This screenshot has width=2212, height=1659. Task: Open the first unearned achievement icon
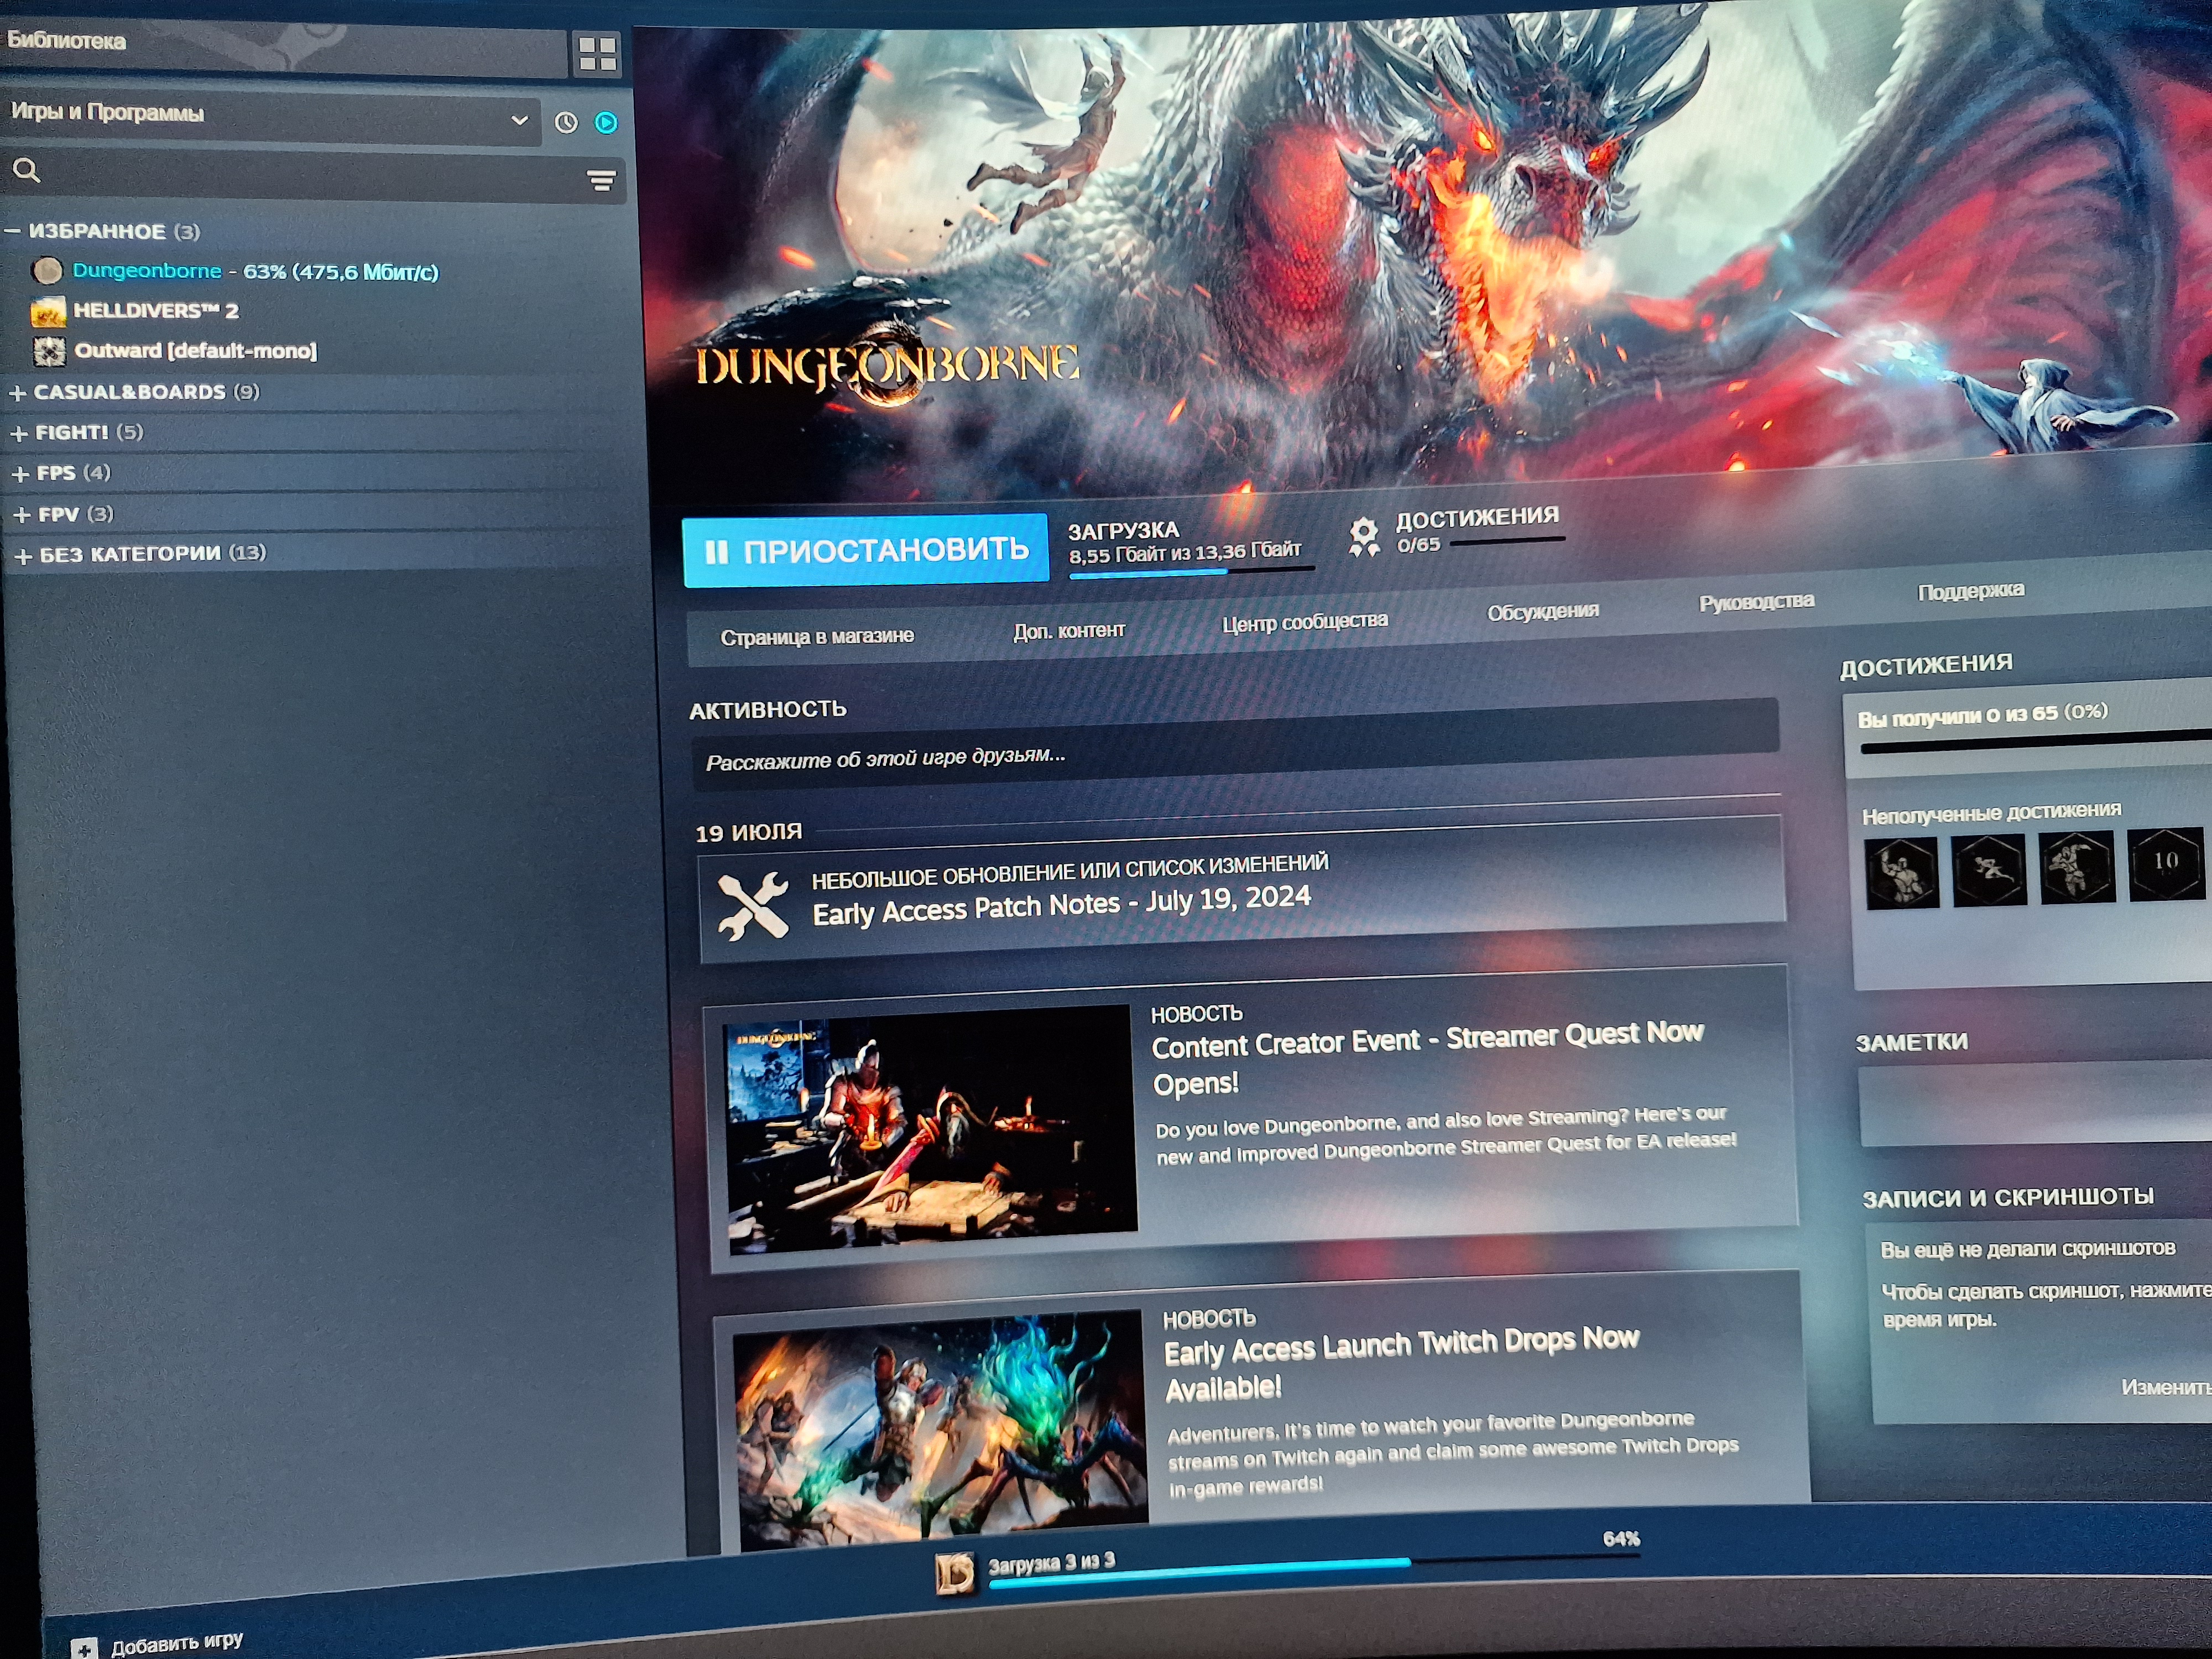click(x=1901, y=874)
